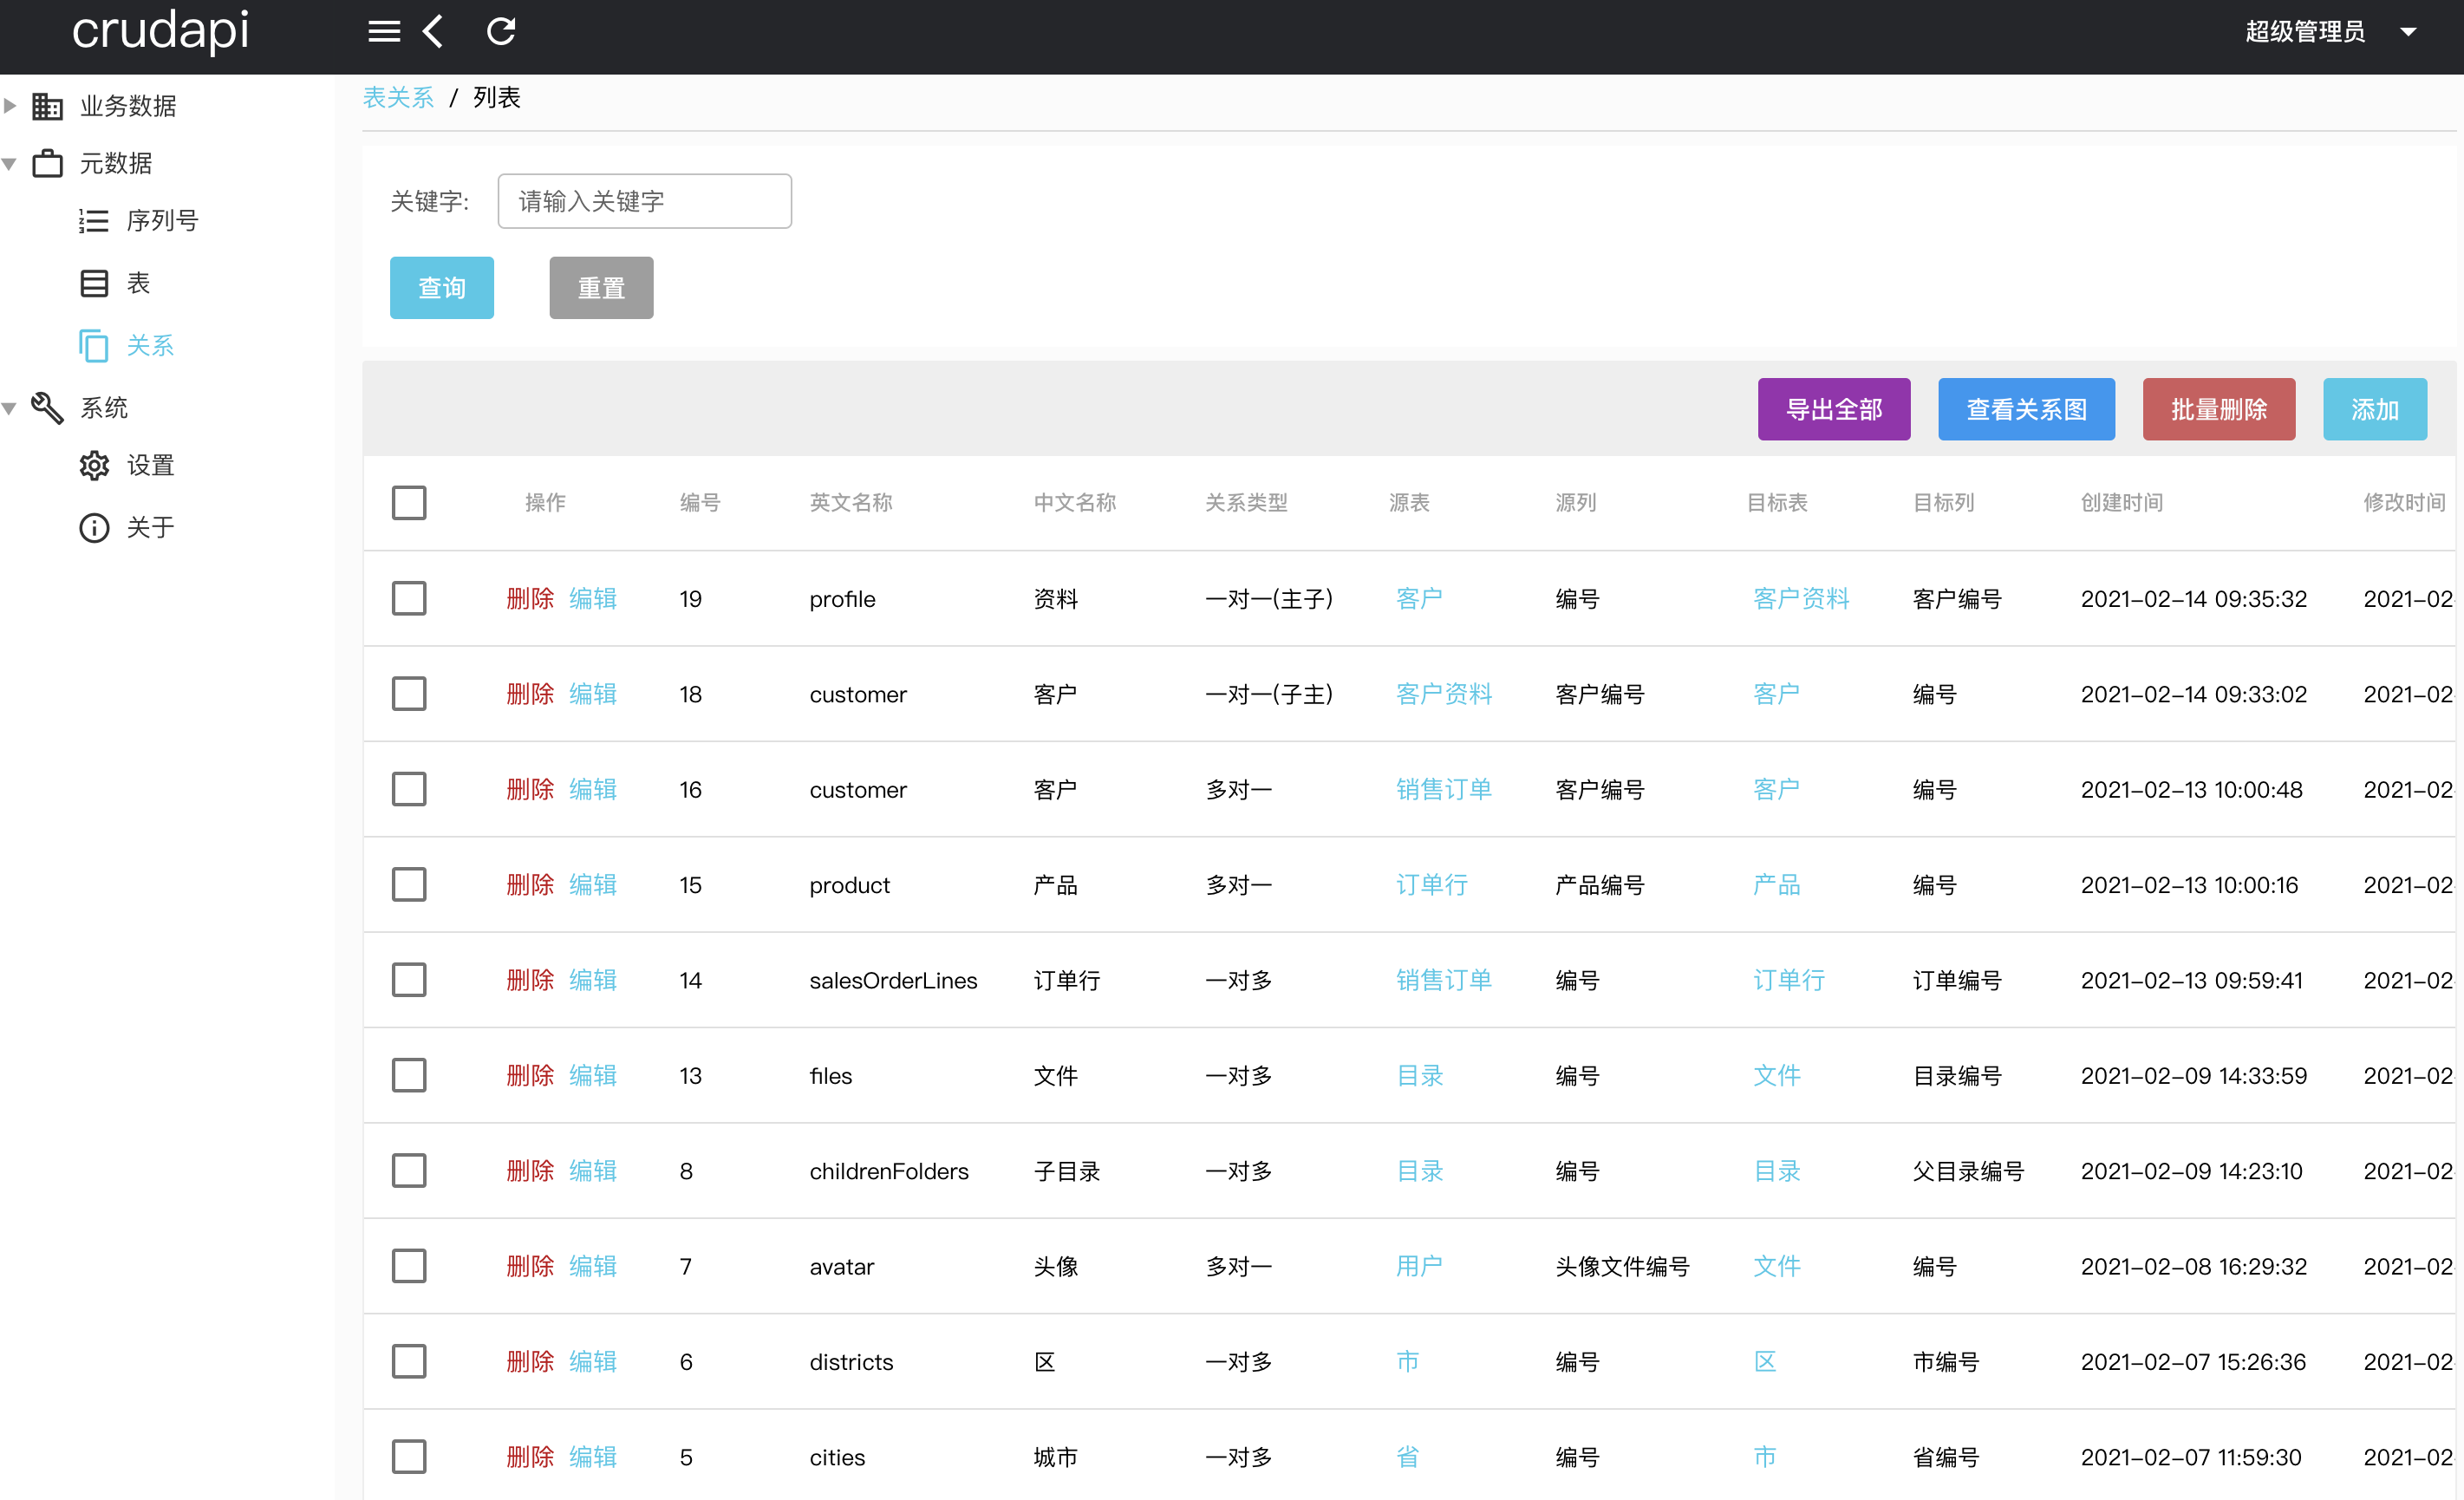Collapse the 元数据 section arrow

pyautogui.click(x=9, y=163)
